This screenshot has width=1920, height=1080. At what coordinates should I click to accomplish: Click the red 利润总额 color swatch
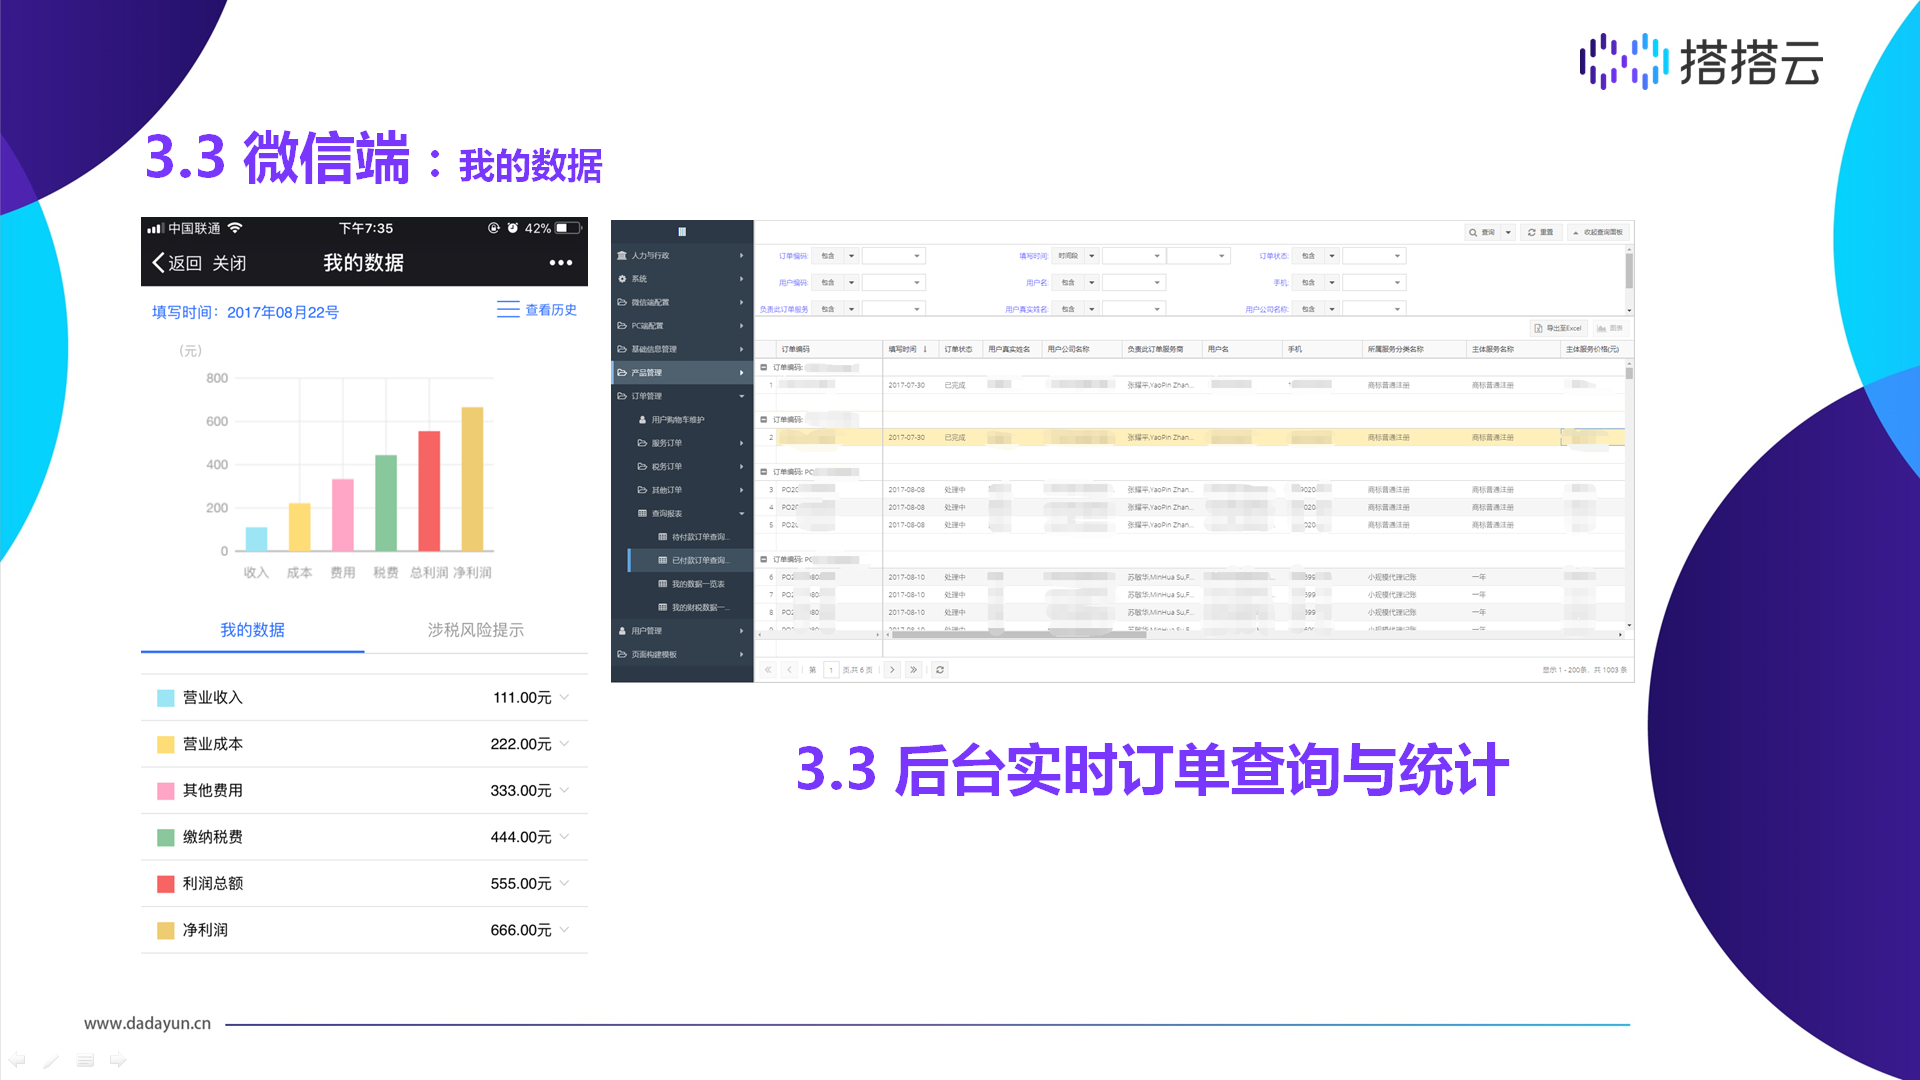pyautogui.click(x=166, y=884)
